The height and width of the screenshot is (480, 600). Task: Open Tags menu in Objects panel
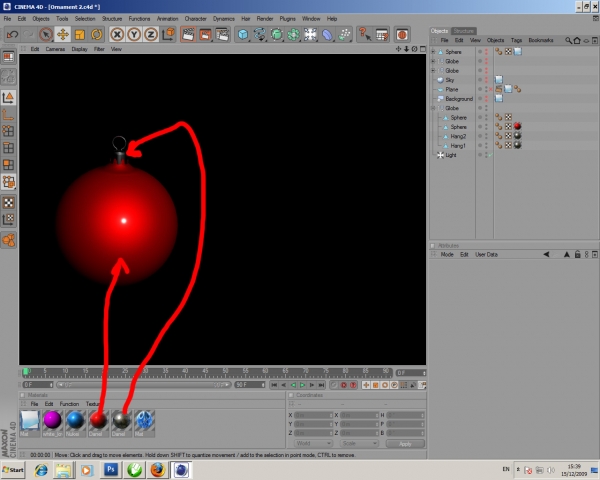(516, 40)
